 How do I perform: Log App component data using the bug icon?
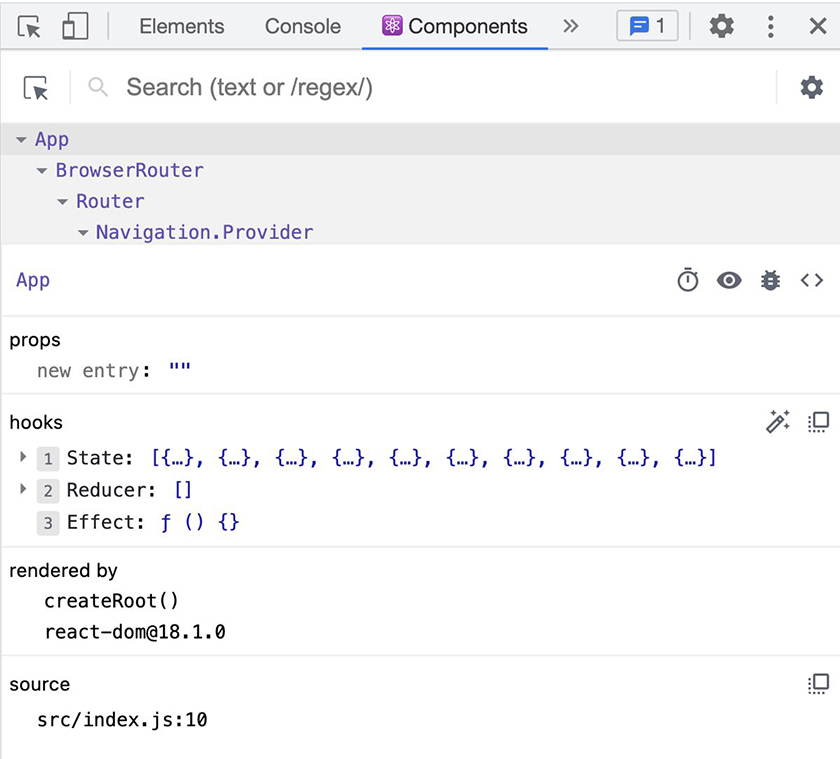(x=770, y=280)
